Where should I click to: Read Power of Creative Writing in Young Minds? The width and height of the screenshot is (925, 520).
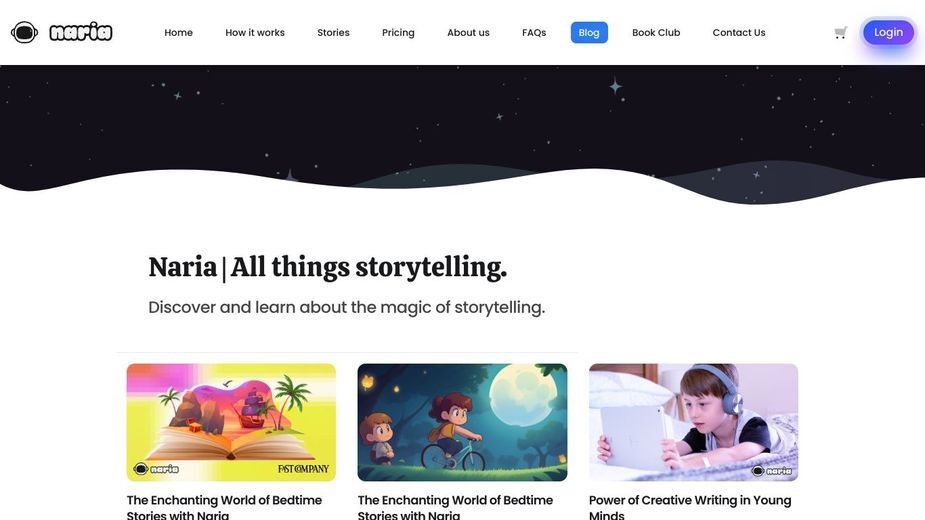tap(690, 507)
